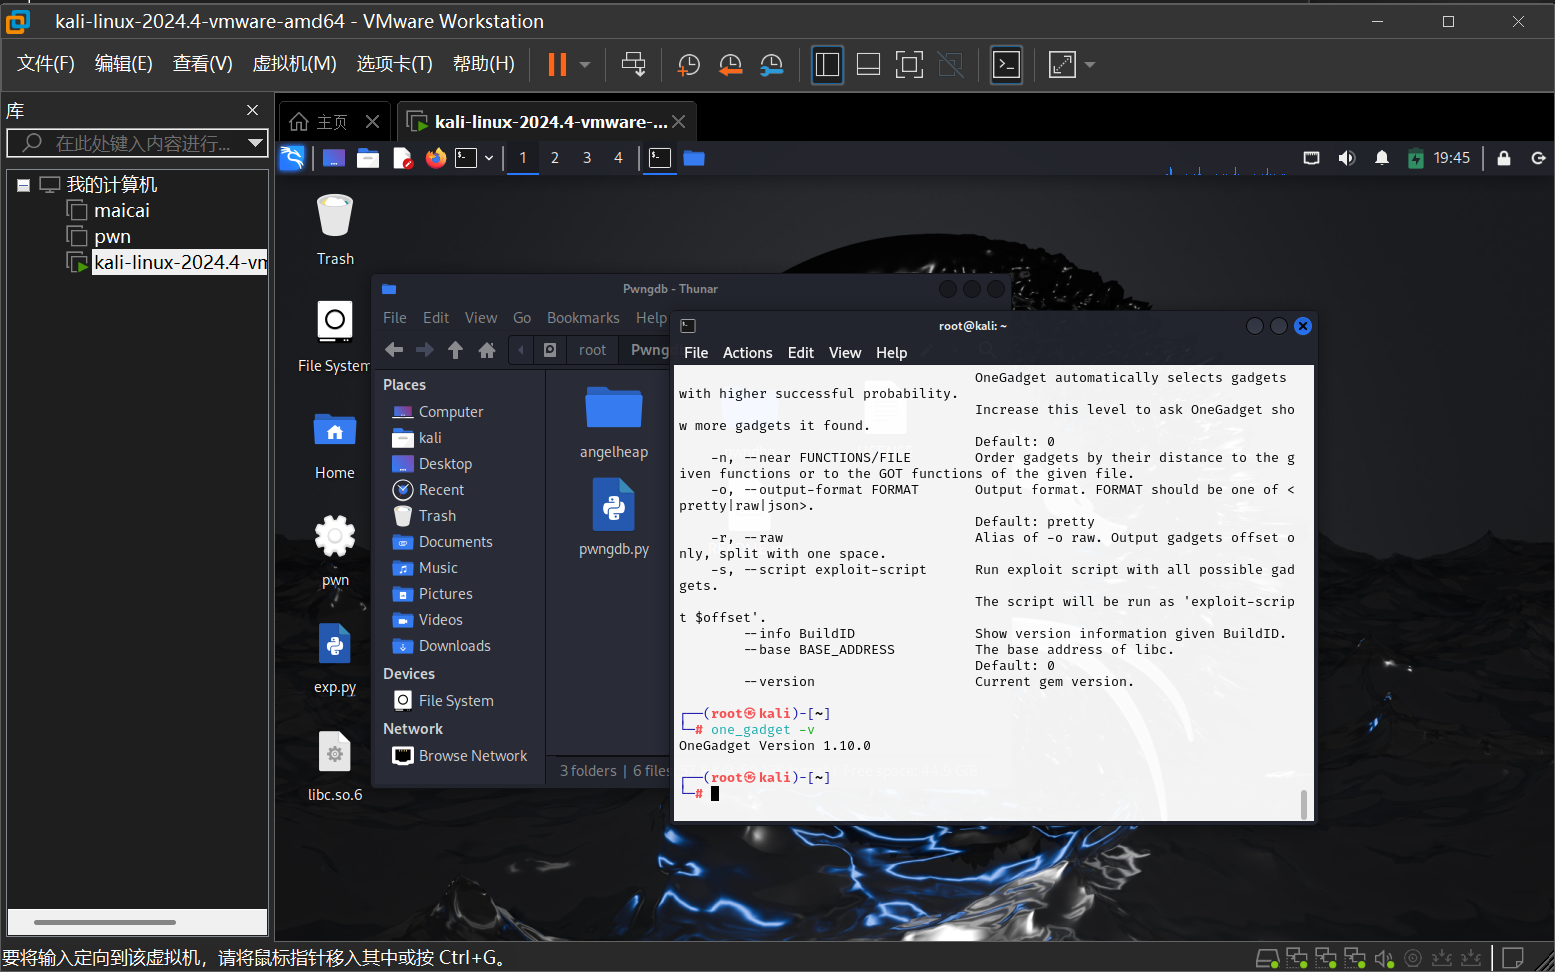Image resolution: width=1555 pixels, height=972 pixels.
Task: Toggle Unity mode button
Action: click(951, 65)
